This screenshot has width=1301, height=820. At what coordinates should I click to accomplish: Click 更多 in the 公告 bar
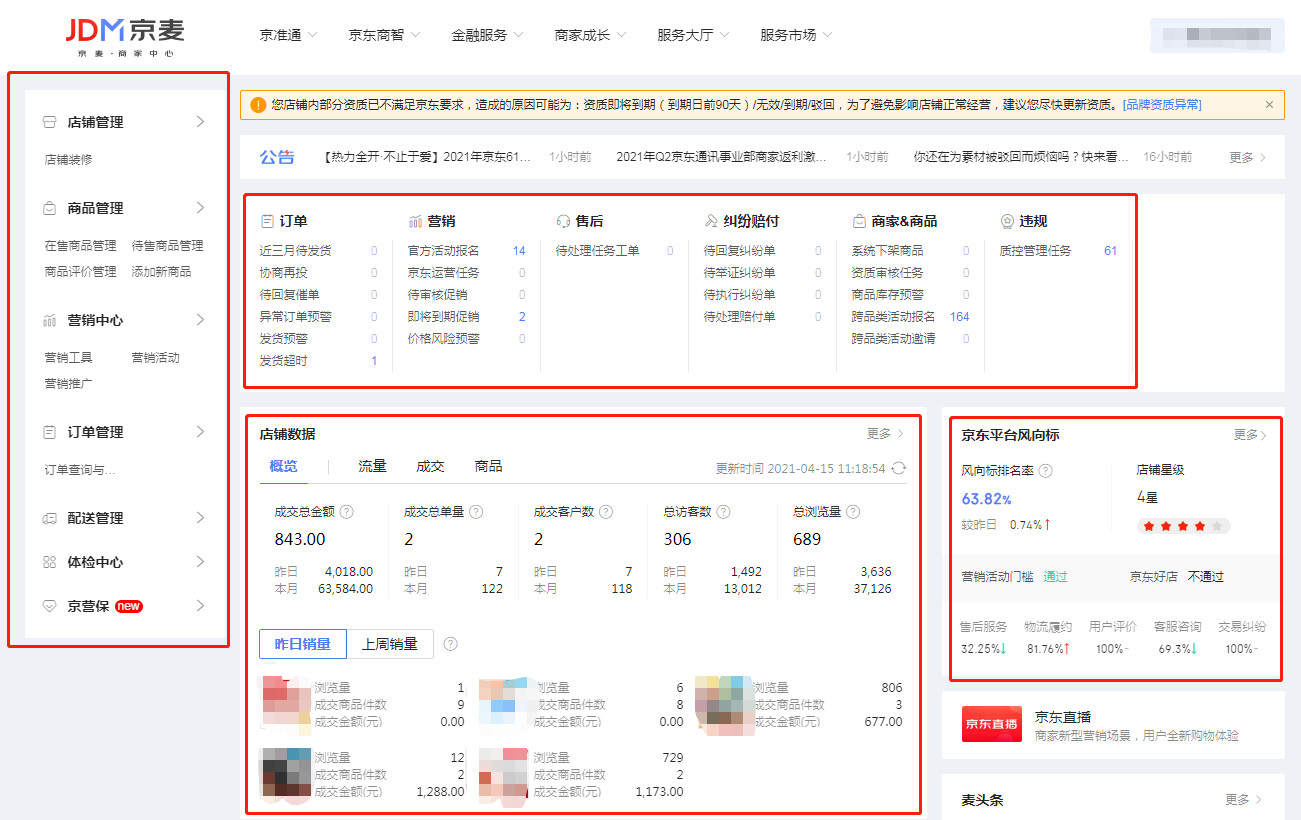1248,157
